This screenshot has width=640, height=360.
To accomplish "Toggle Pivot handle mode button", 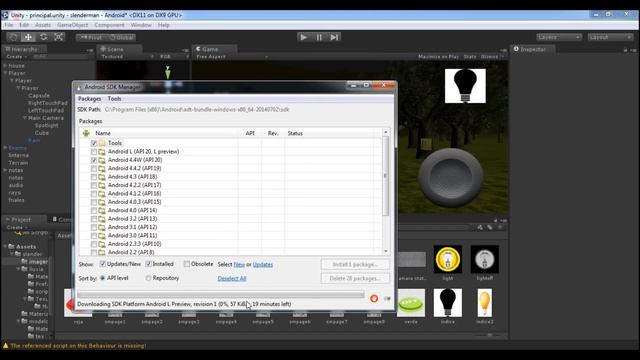I will (91, 37).
